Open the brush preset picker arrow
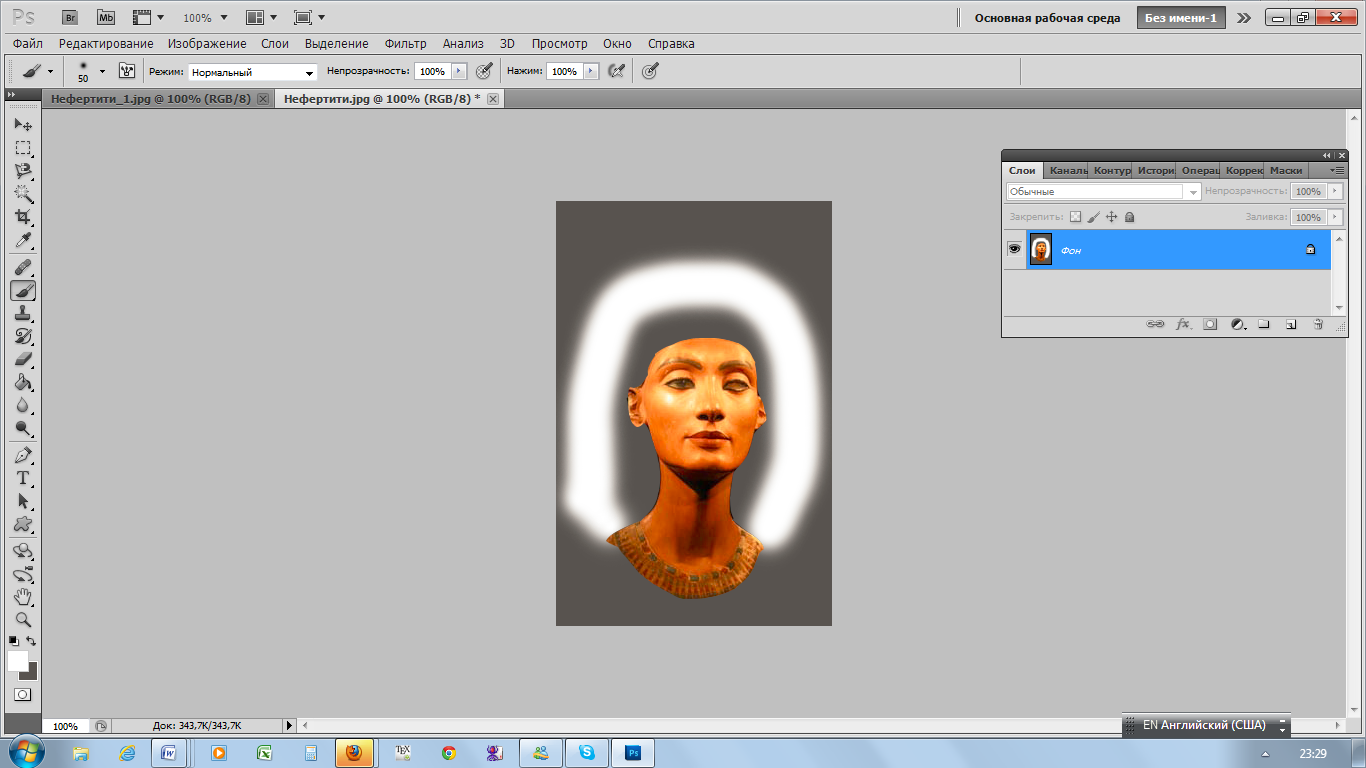 coord(102,72)
